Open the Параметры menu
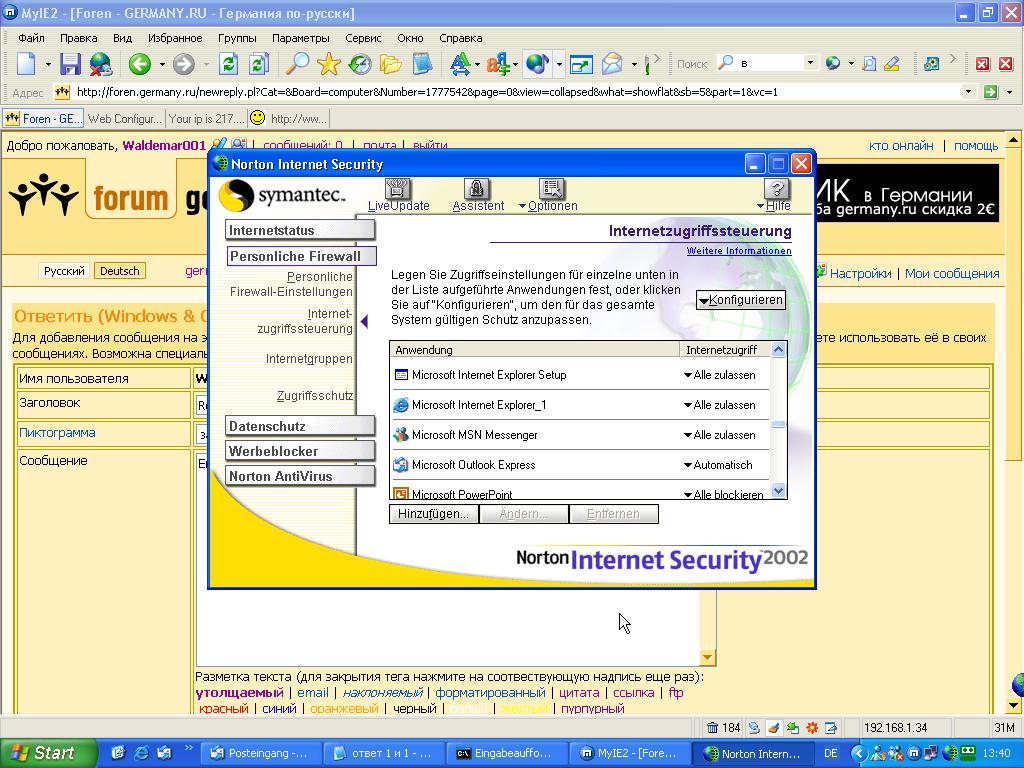 coord(300,38)
